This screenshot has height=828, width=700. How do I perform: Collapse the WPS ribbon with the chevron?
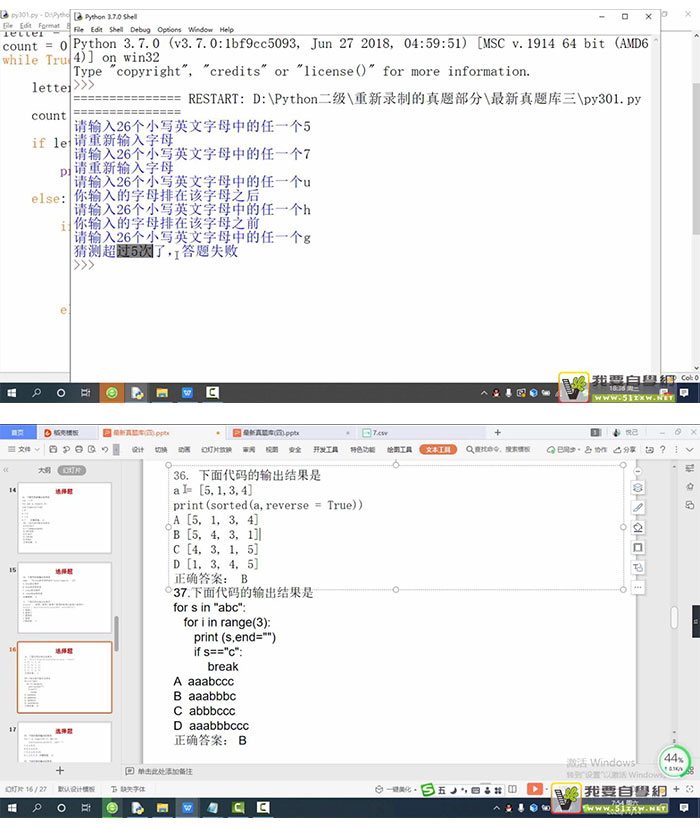[689, 449]
